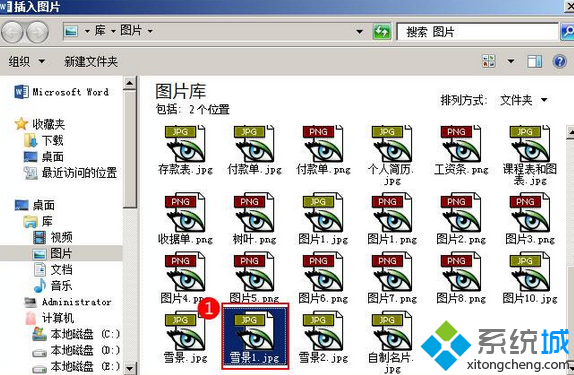Select the 工资条.png file icon
Viewport: 574px width, 375px height.
tap(461, 144)
